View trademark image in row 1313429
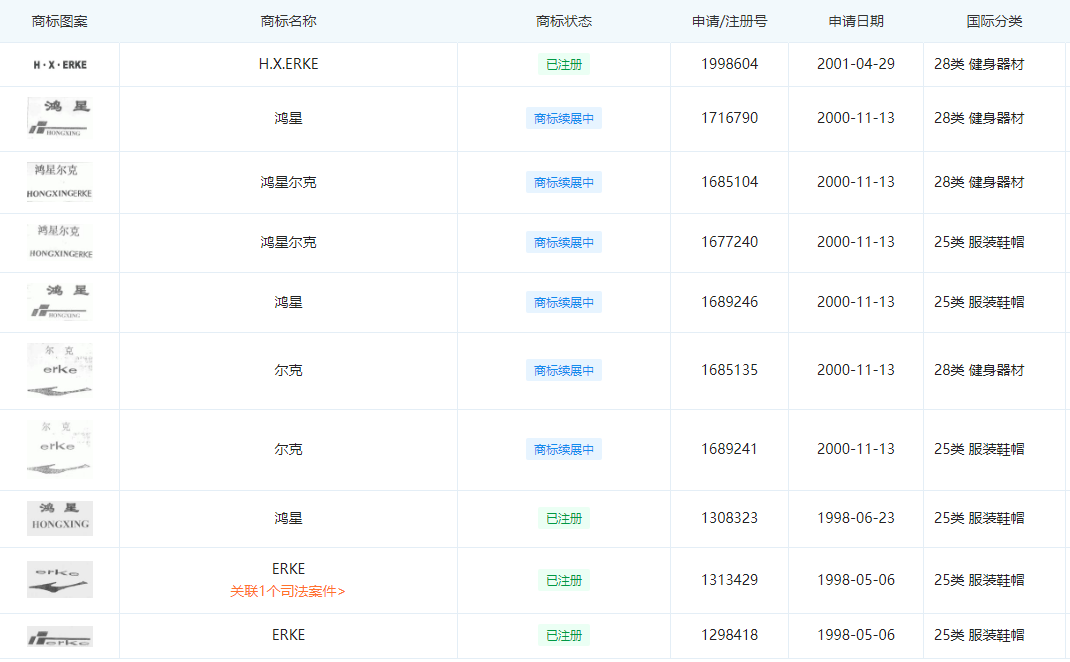This screenshot has width=1070, height=662. click(60, 579)
